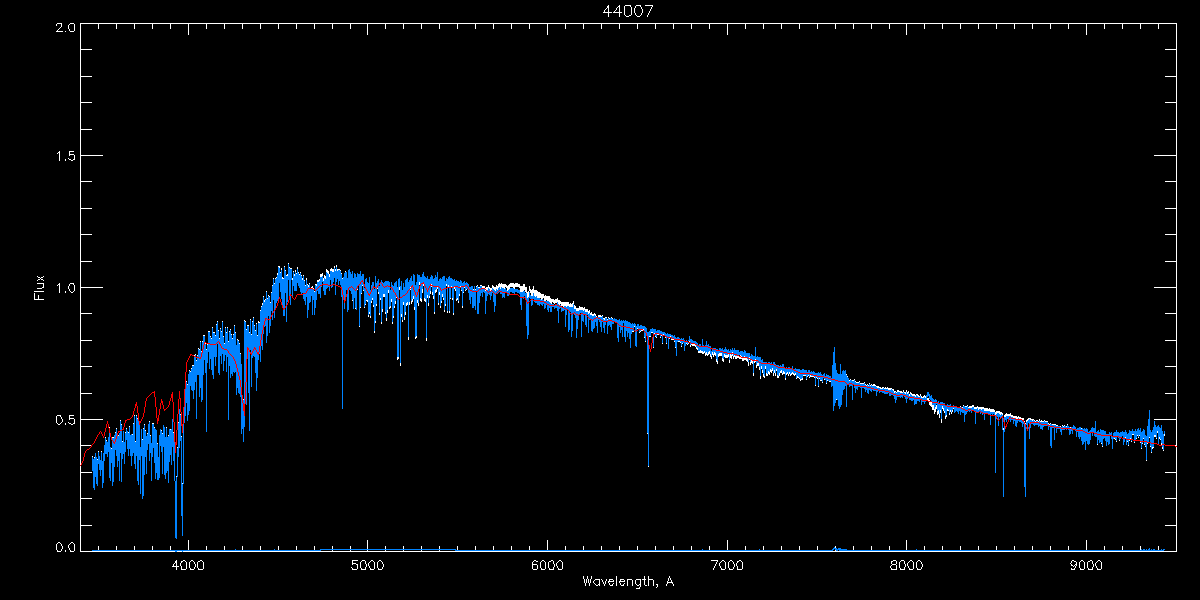1200x600 pixels.
Task: Click the deep absorption line near 6560 Å
Action: pyautogui.click(x=648, y=464)
